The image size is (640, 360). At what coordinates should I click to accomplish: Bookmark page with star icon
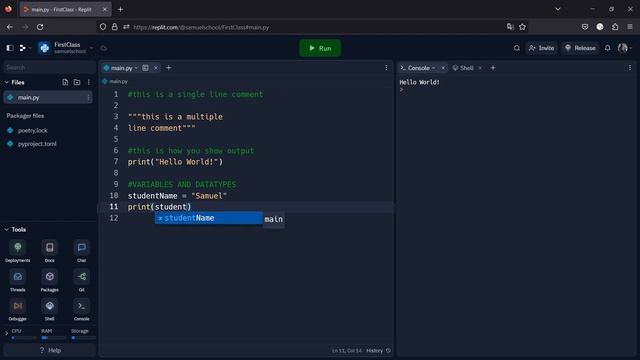pos(522,27)
